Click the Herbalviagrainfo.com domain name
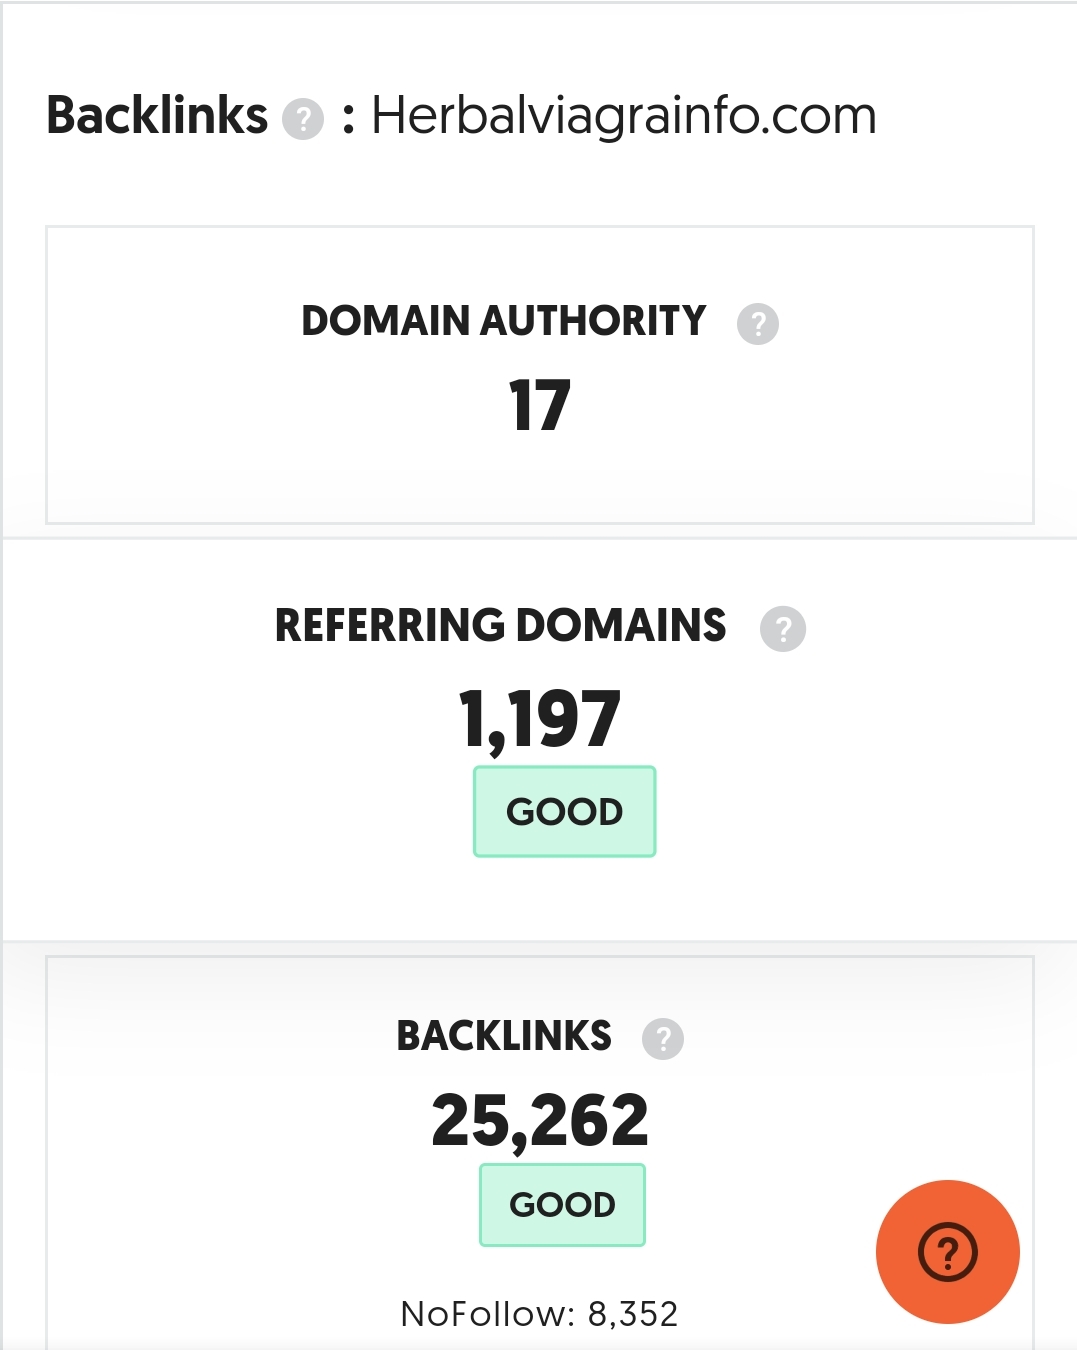This screenshot has height=1350, width=1077. (x=624, y=117)
